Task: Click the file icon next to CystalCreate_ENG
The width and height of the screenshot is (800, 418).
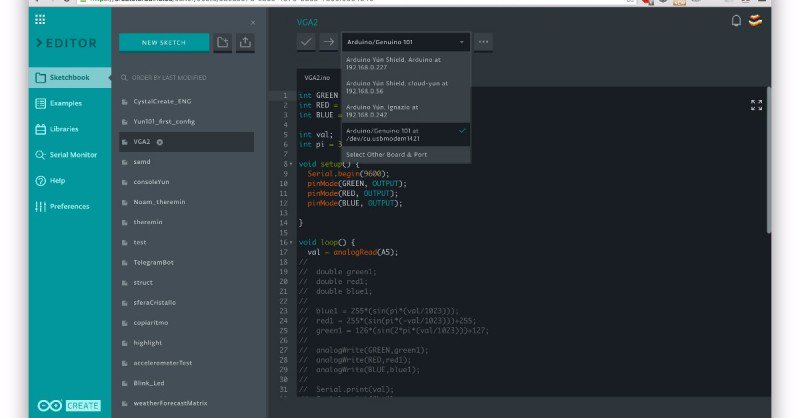Action: [x=124, y=102]
